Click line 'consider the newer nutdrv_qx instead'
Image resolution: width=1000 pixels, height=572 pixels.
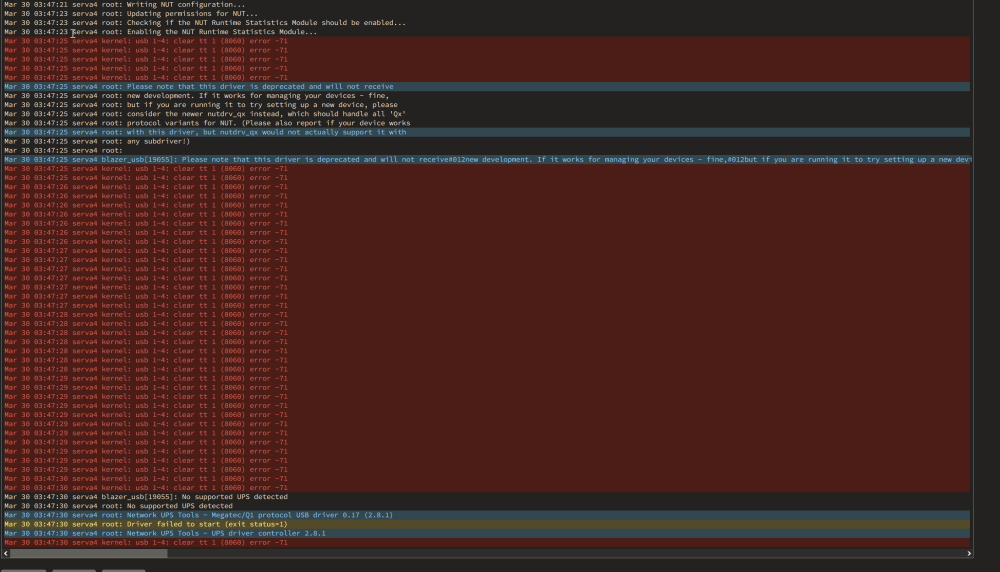pos(486,114)
